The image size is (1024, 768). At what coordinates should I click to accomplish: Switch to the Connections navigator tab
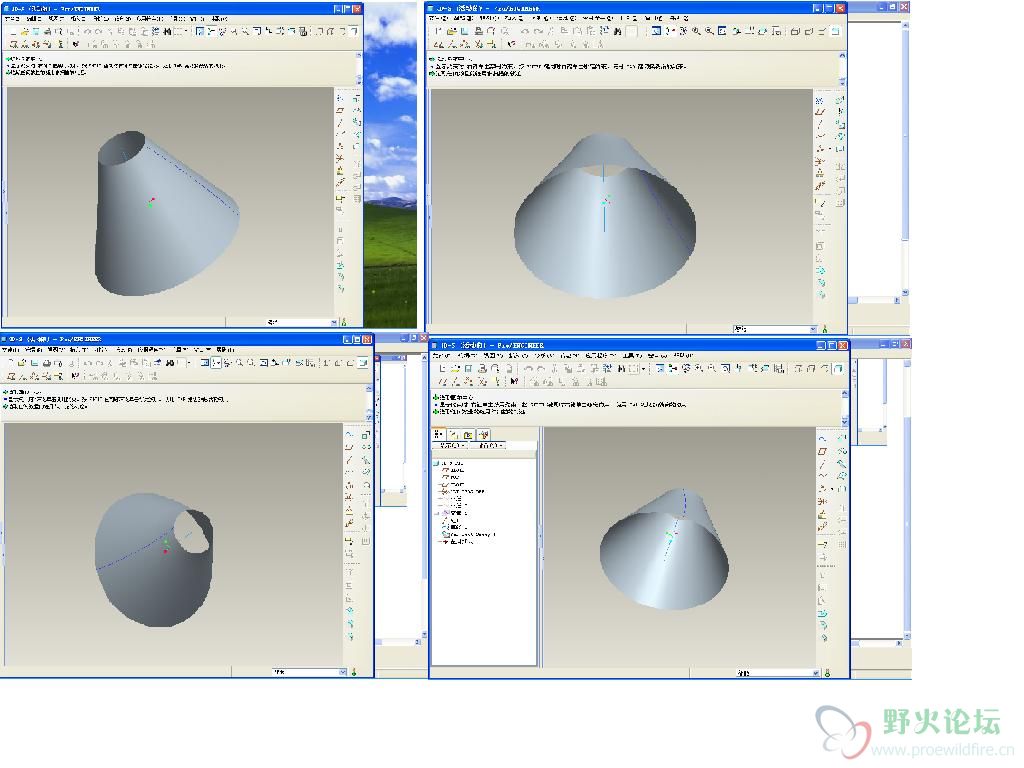click(x=483, y=434)
